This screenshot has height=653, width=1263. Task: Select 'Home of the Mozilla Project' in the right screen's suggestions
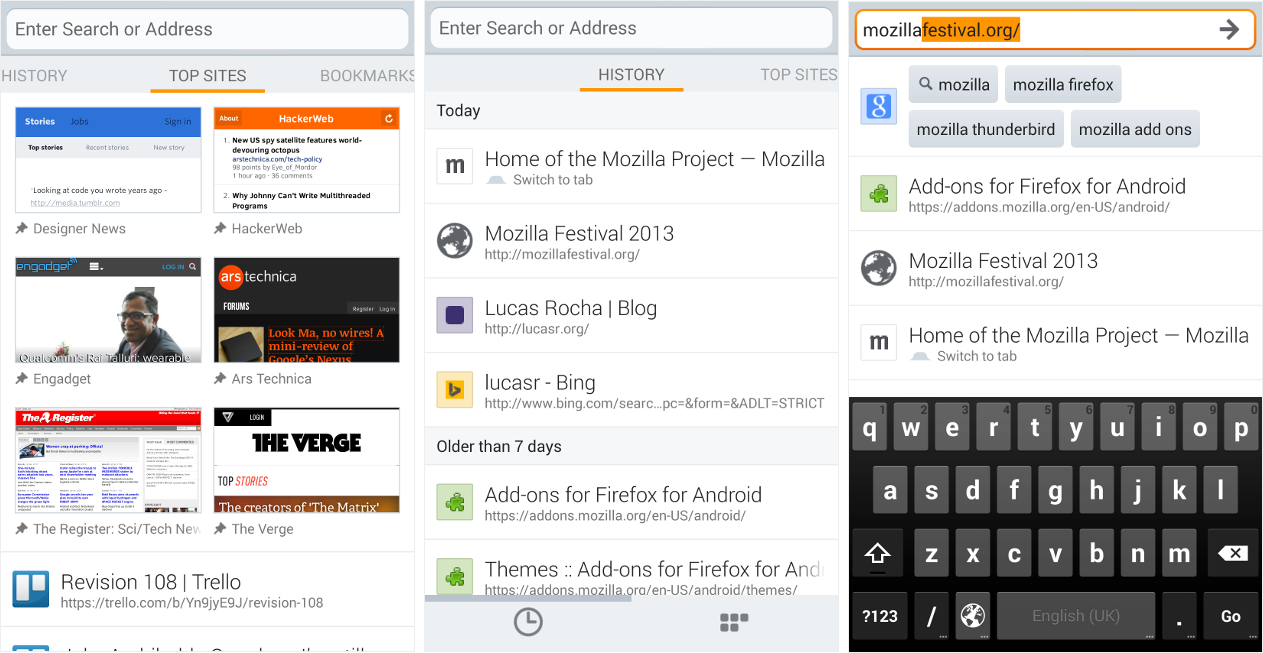click(1056, 343)
